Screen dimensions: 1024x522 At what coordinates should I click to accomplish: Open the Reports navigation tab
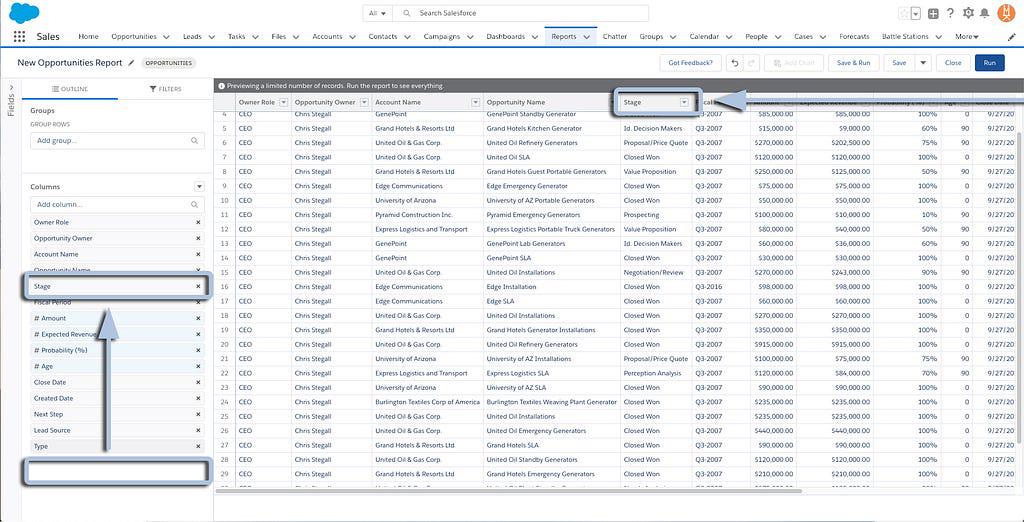point(563,37)
